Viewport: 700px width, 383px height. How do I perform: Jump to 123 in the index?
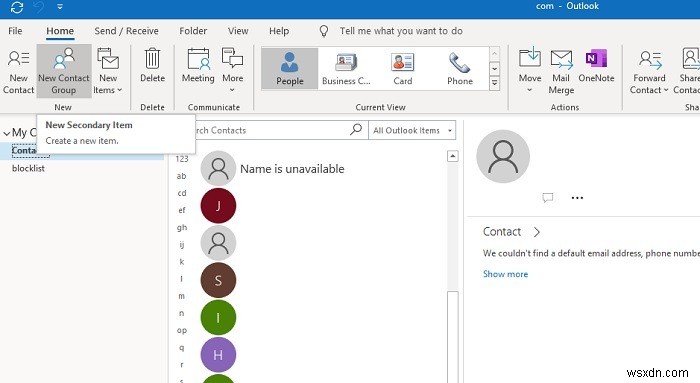pos(182,159)
